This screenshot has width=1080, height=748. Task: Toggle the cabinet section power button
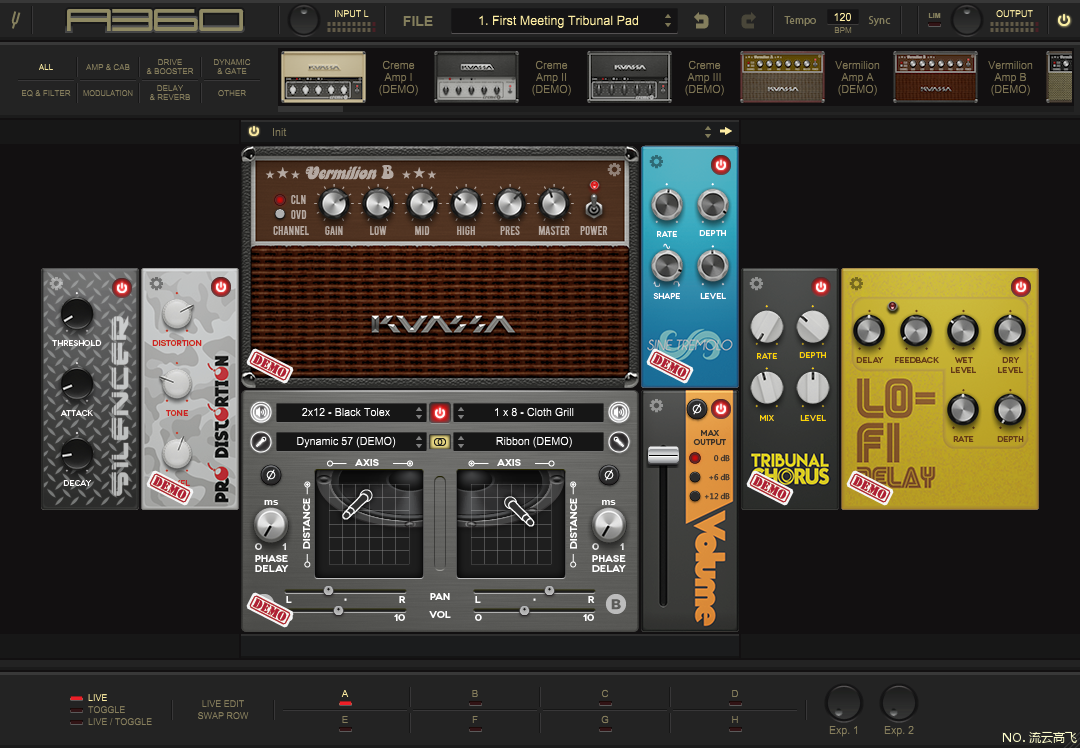(439, 412)
